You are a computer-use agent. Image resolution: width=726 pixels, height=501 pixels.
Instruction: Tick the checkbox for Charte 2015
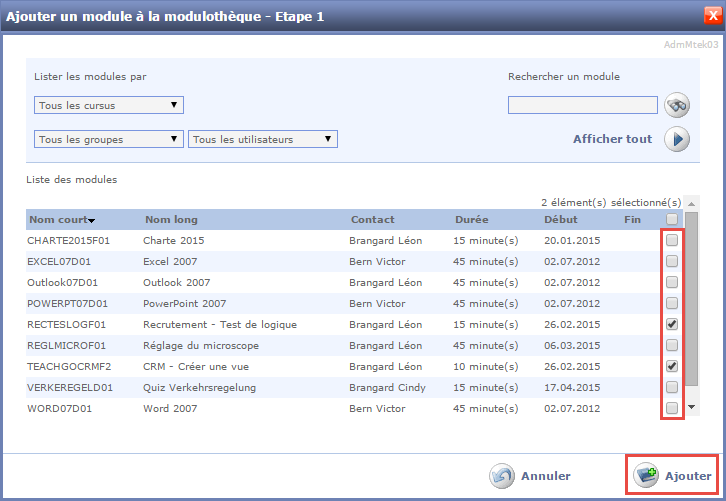coord(672,240)
